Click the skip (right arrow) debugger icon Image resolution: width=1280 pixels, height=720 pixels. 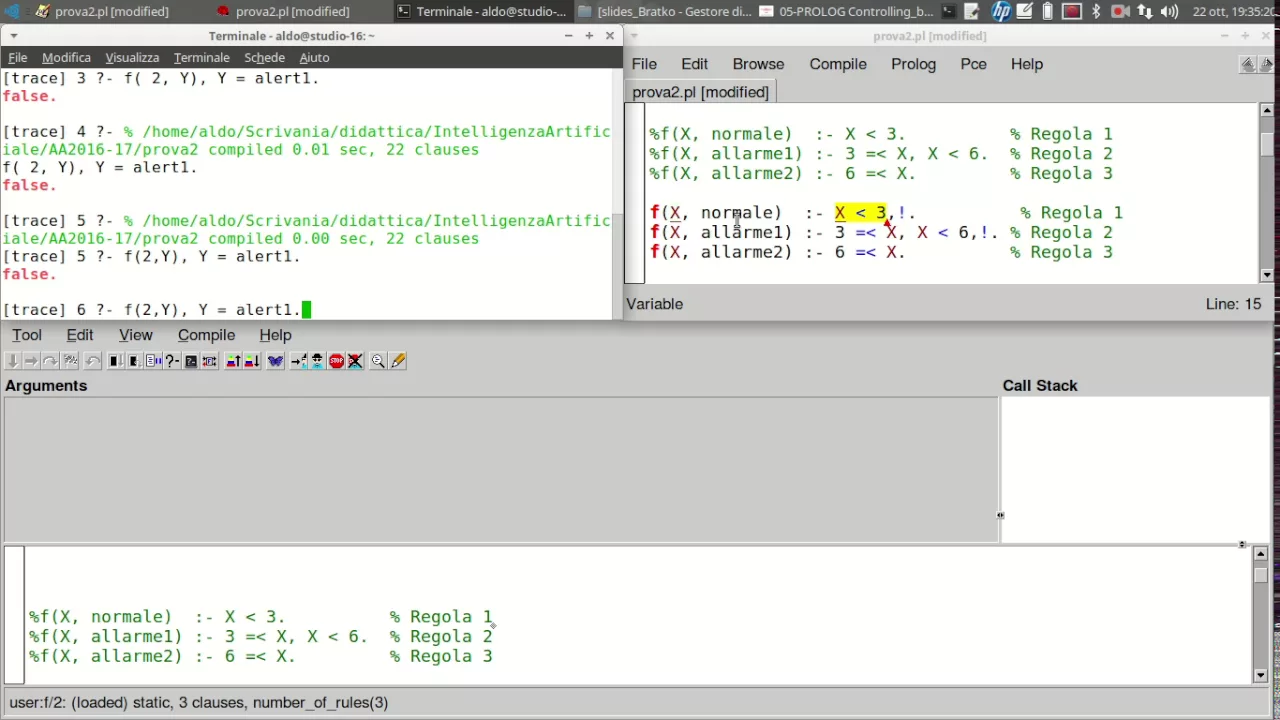click(x=31, y=361)
